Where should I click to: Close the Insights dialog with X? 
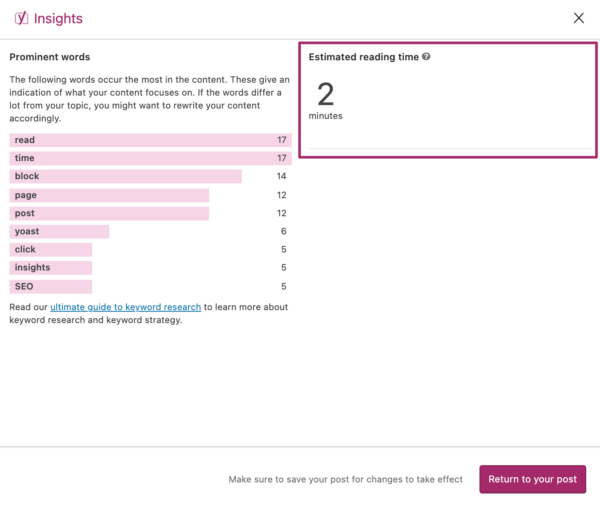(x=579, y=18)
